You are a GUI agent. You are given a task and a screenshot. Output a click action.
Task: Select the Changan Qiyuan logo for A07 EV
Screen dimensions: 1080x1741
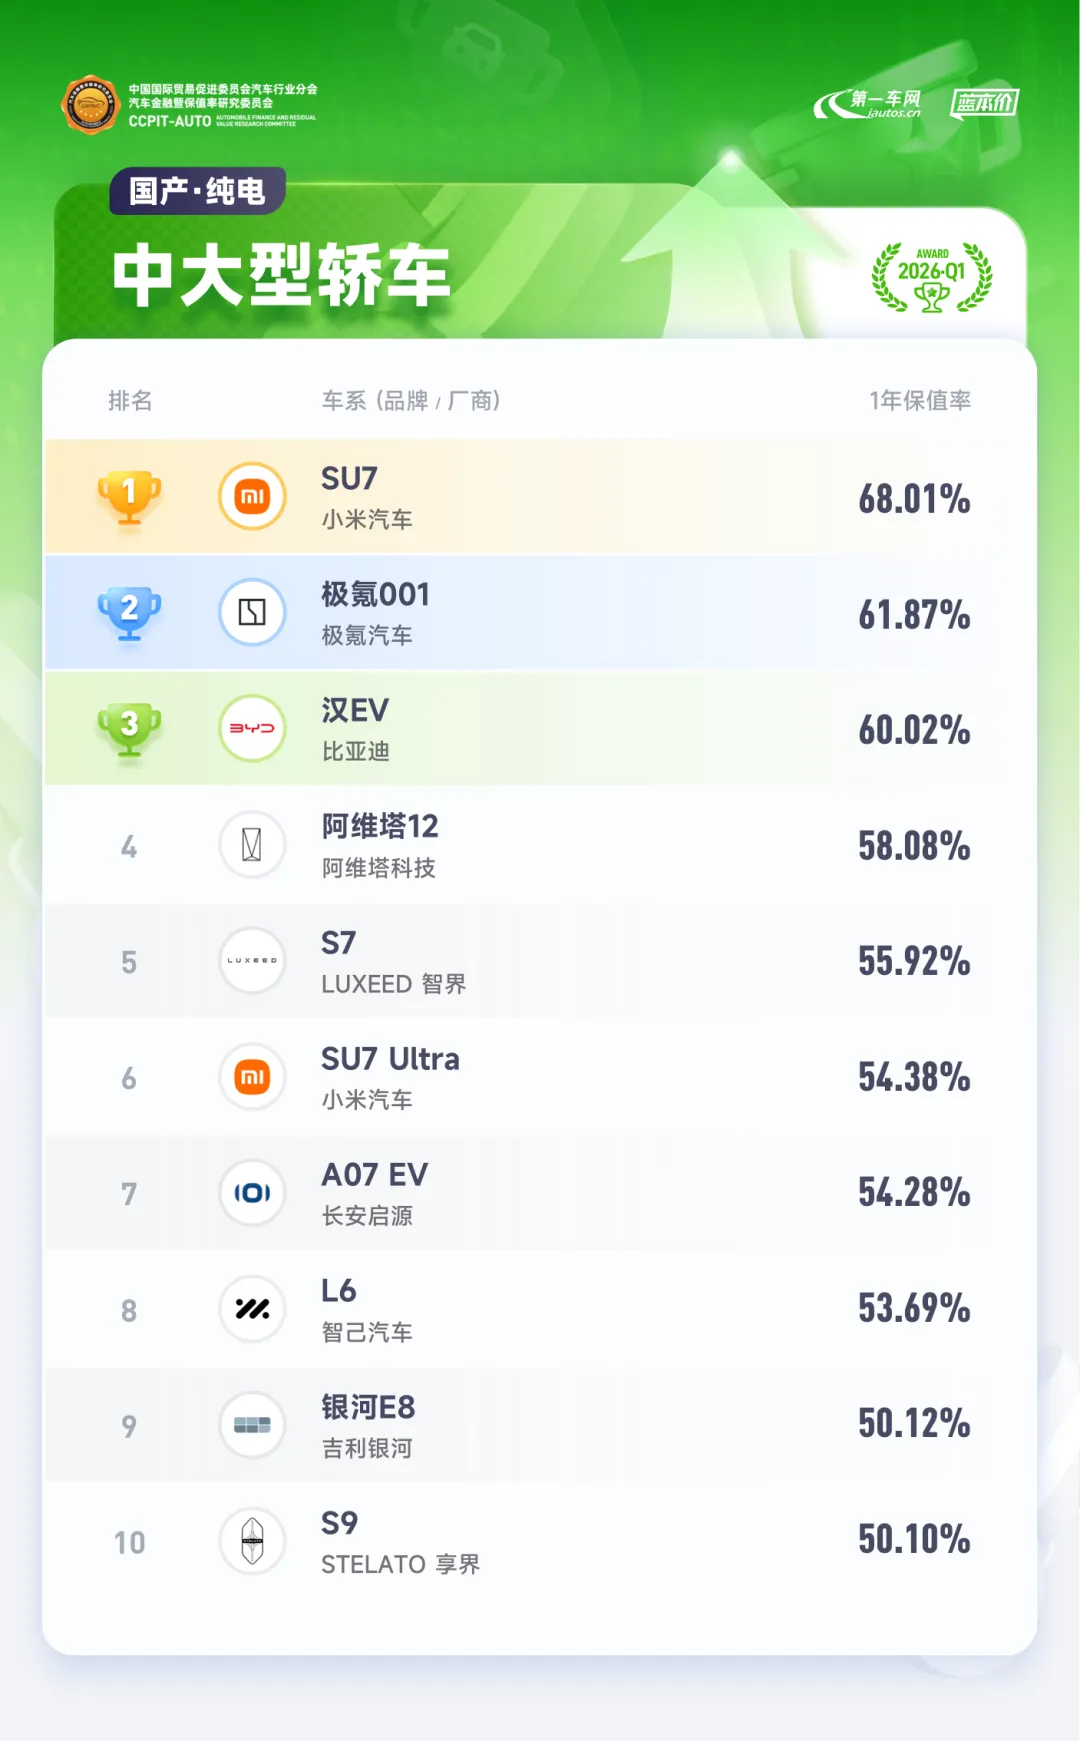point(252,1192)
